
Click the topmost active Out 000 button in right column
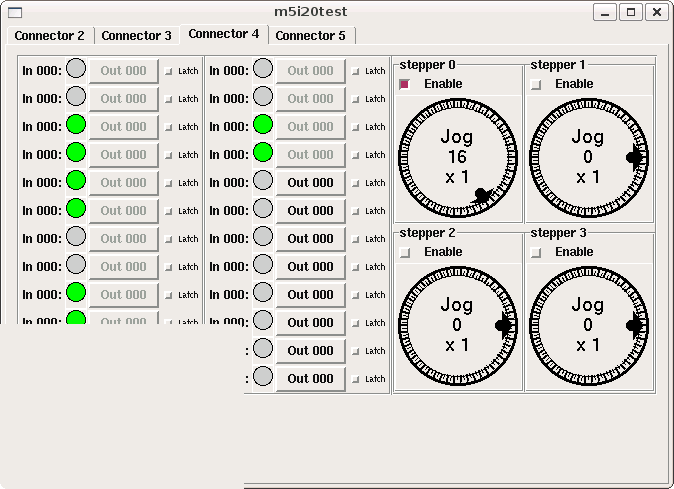[310, 183]
